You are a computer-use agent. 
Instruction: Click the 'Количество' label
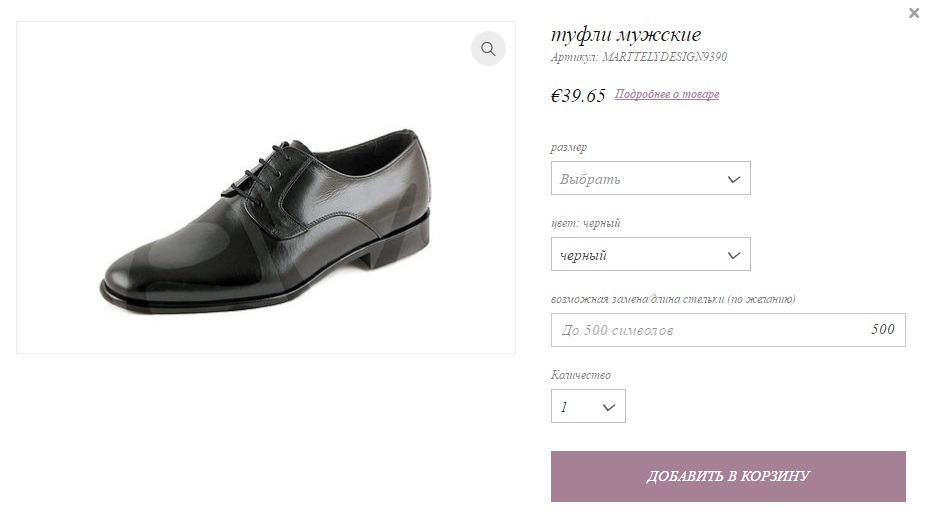click(581, 375)
